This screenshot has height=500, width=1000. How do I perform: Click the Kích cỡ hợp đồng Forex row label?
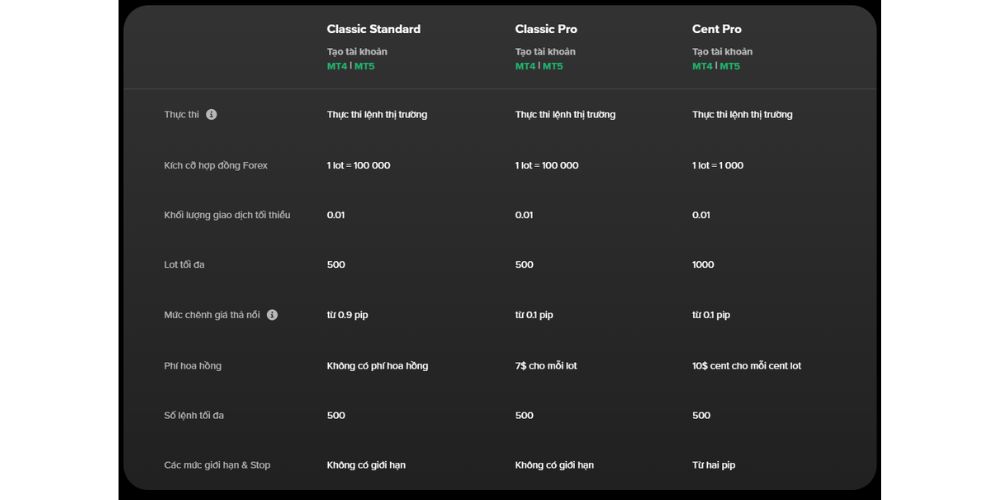[216, 165]
